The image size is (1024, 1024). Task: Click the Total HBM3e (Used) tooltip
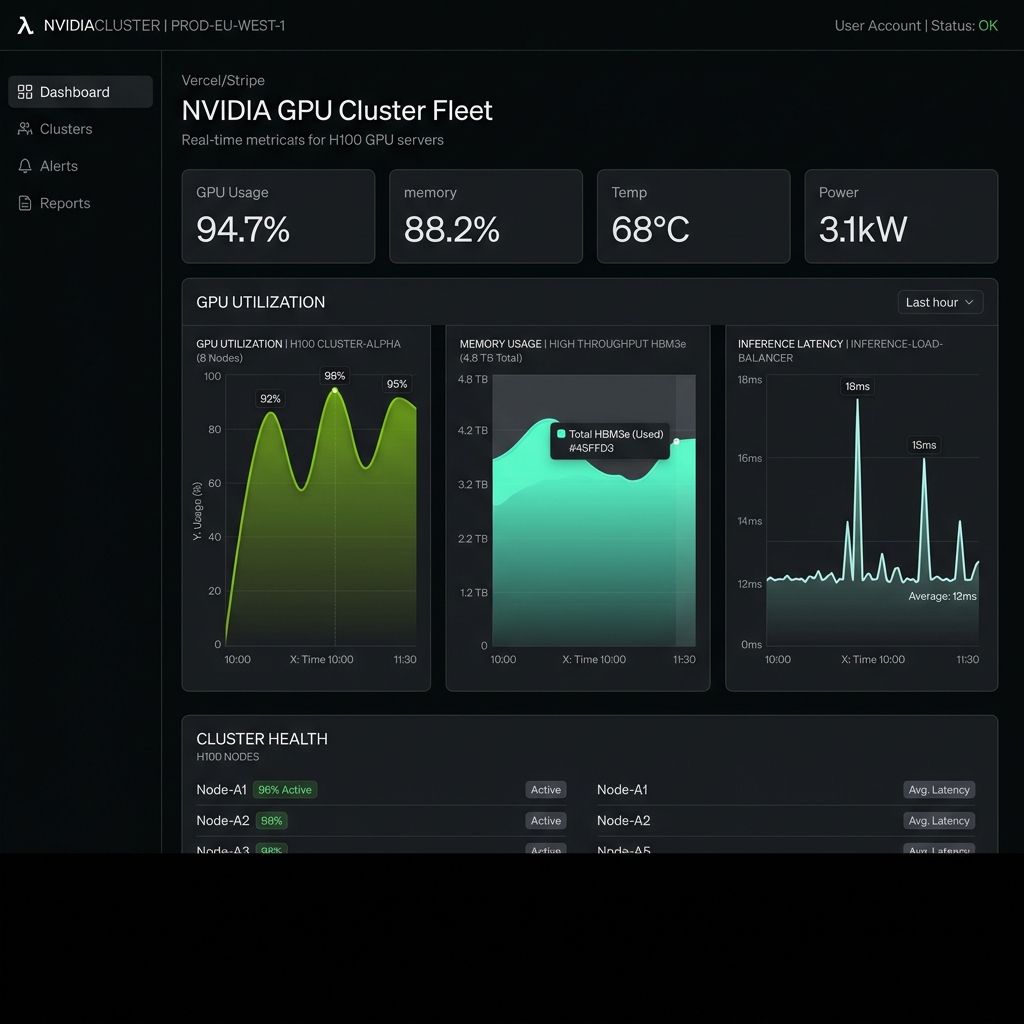coord(610,441)
